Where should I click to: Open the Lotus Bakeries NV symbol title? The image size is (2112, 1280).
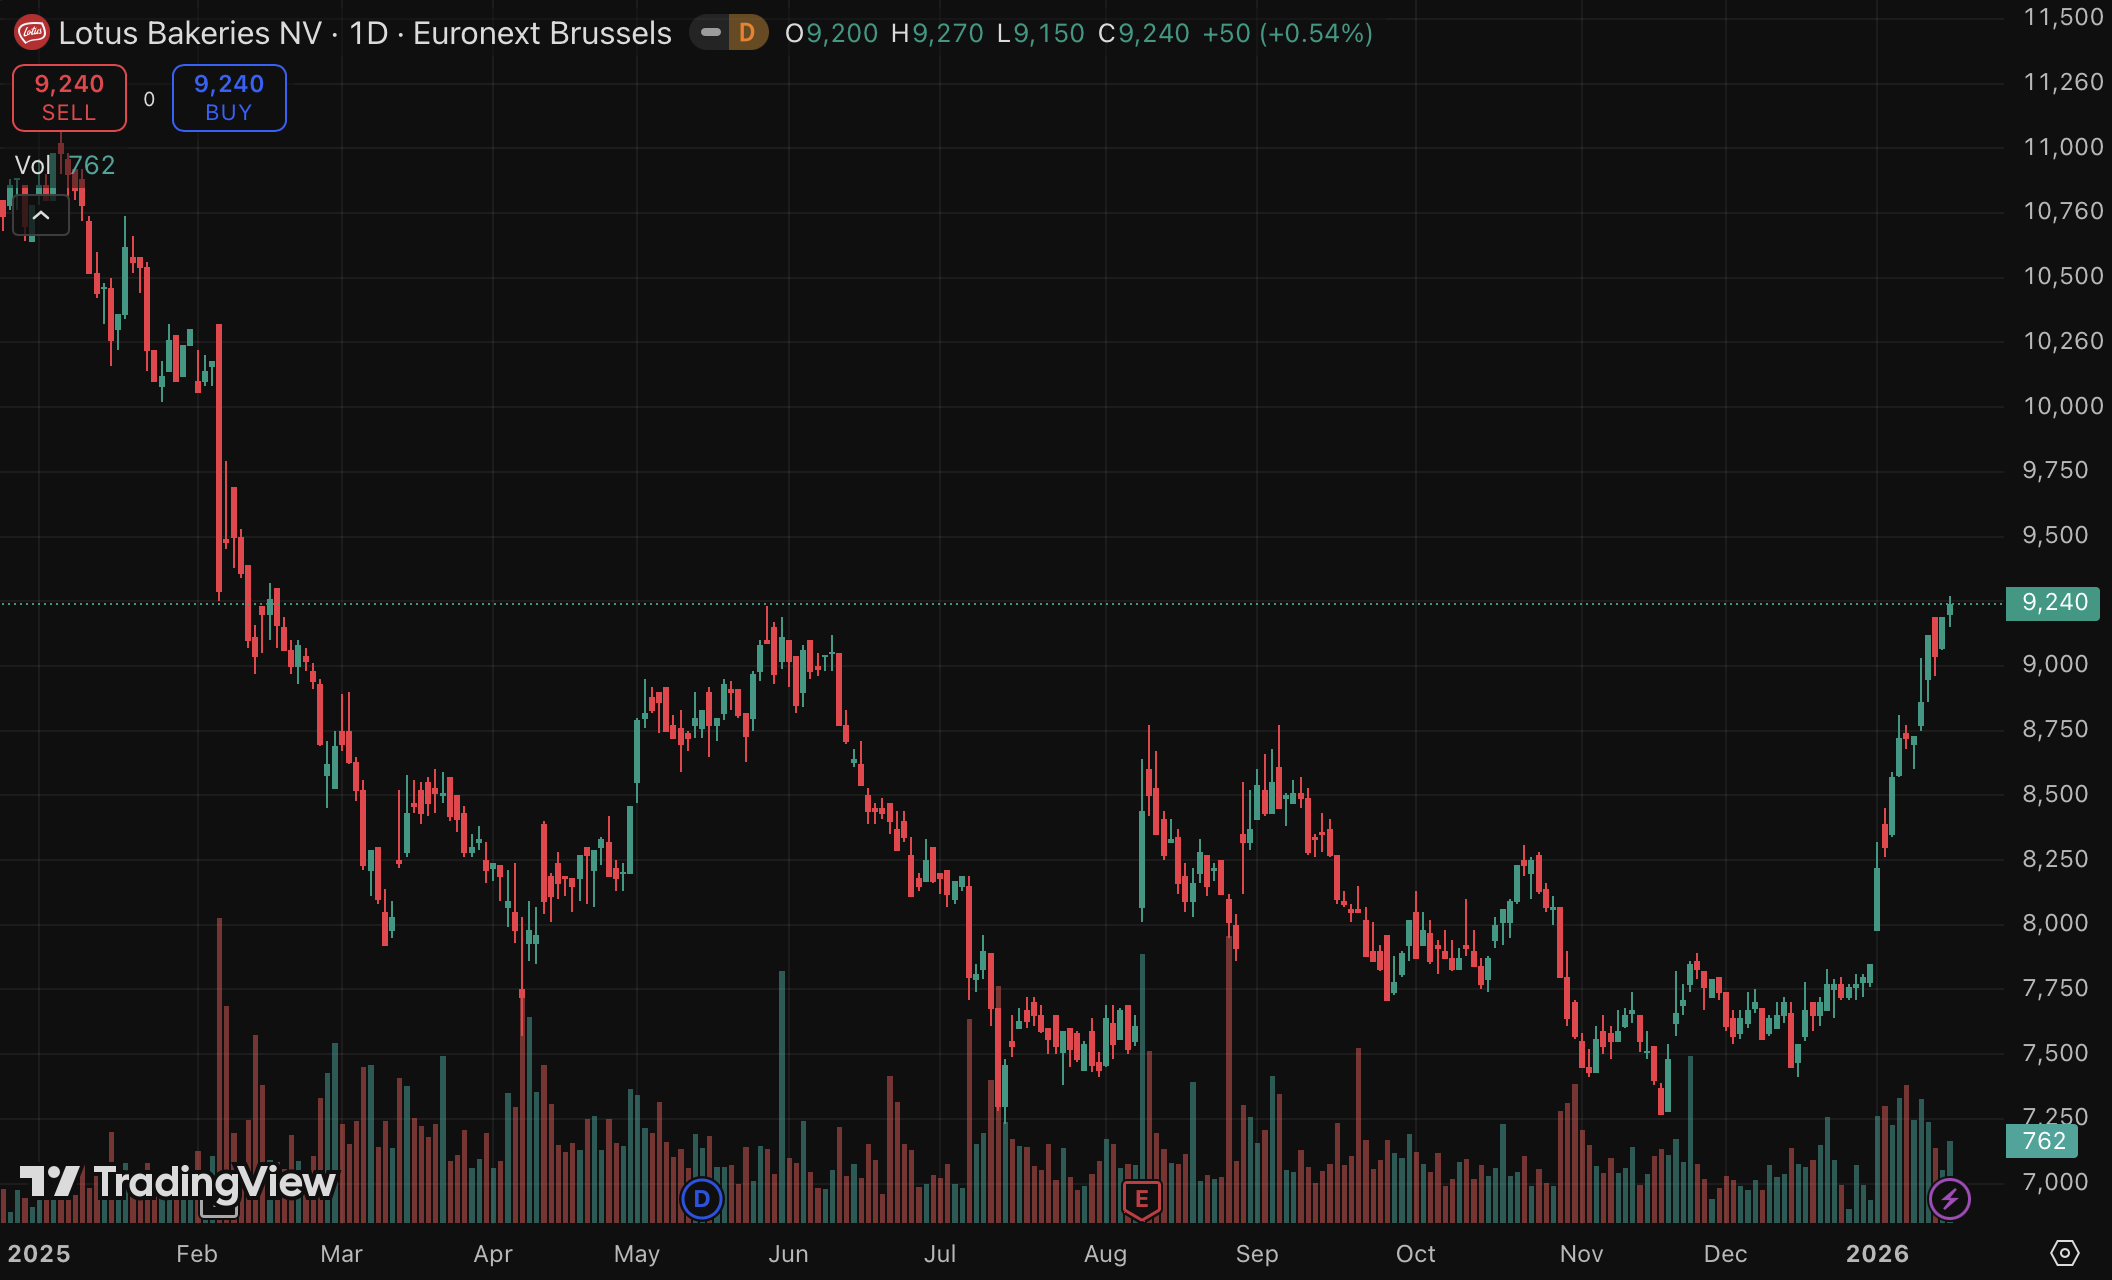pyautogui.click(x=190, y=33)
